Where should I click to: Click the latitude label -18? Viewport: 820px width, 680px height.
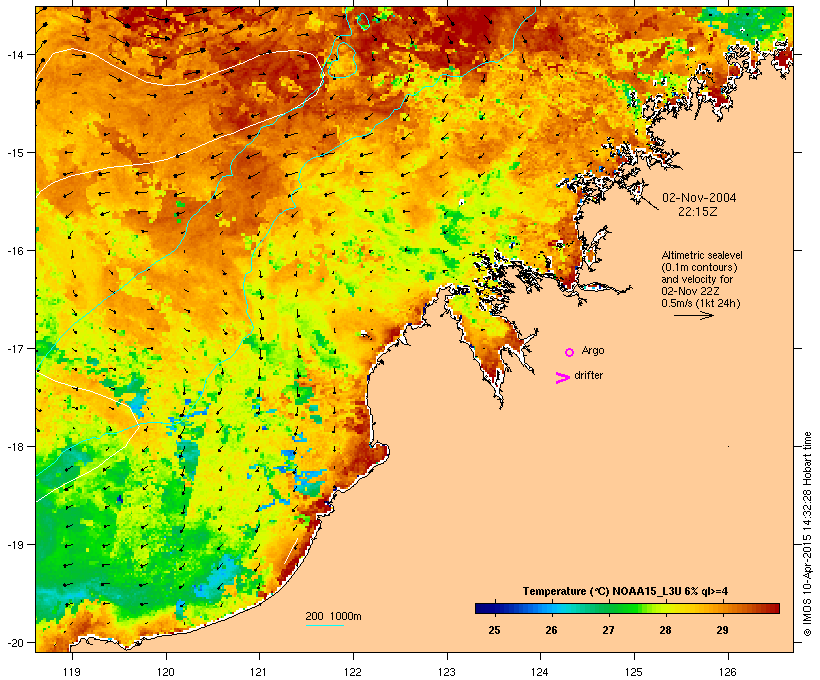14,447
